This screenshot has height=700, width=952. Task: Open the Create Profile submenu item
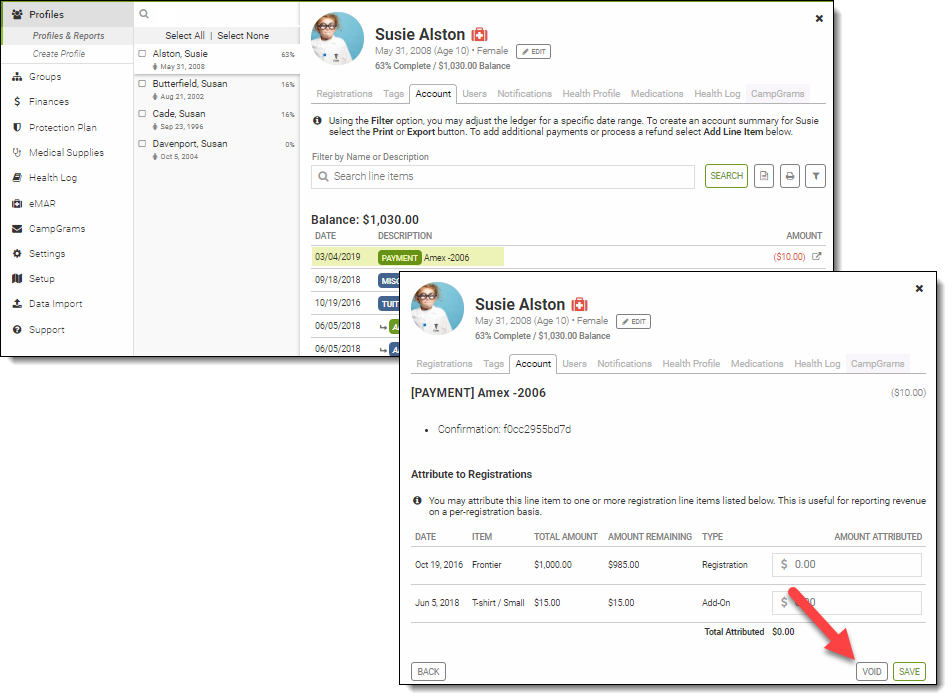tap(59, 54)
